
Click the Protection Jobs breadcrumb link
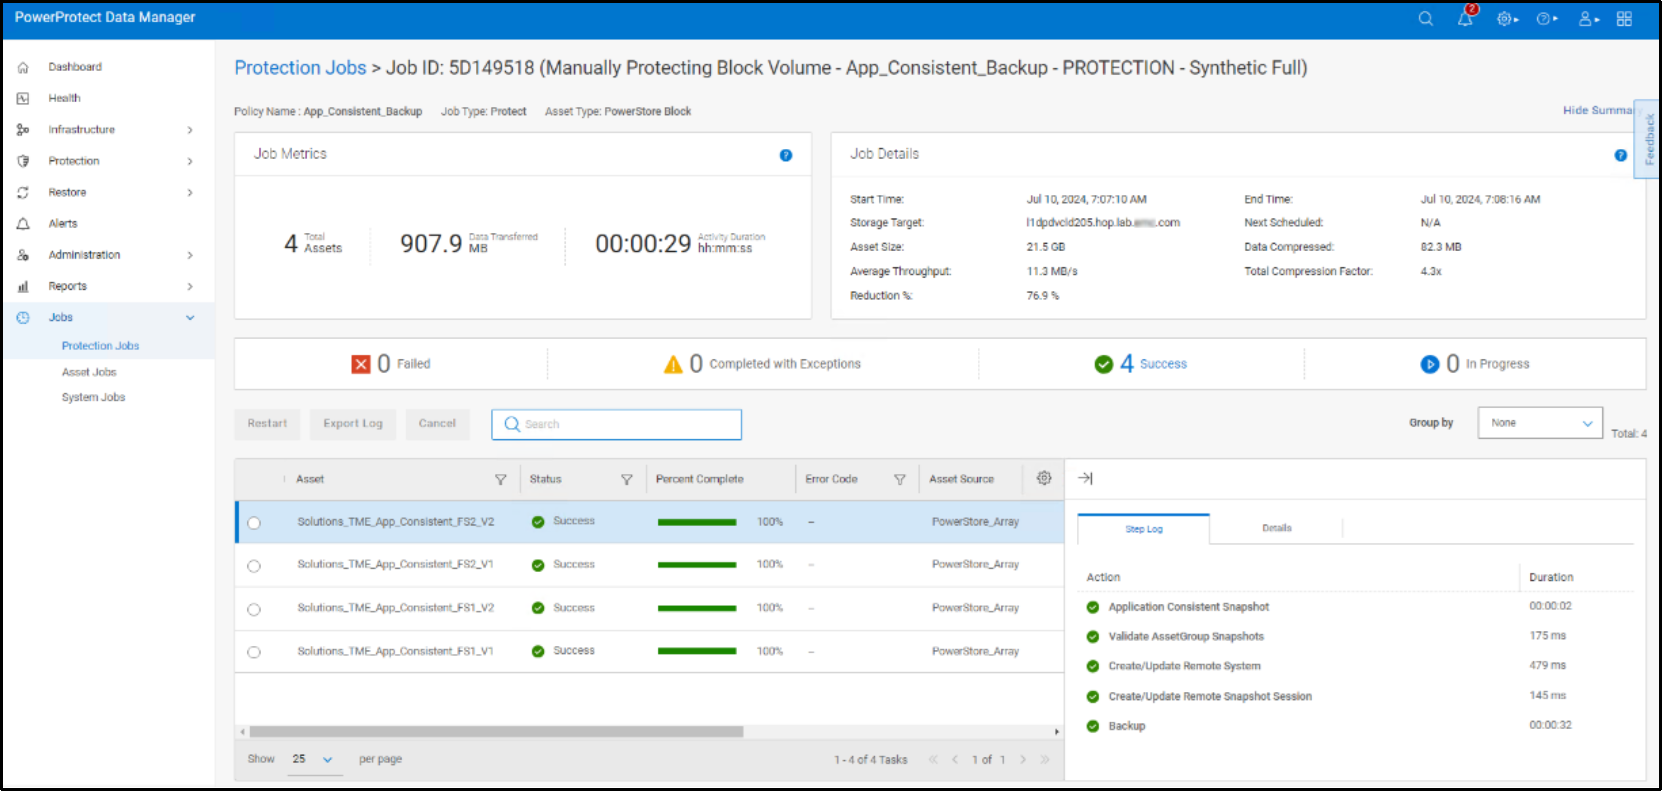(300, 68)
